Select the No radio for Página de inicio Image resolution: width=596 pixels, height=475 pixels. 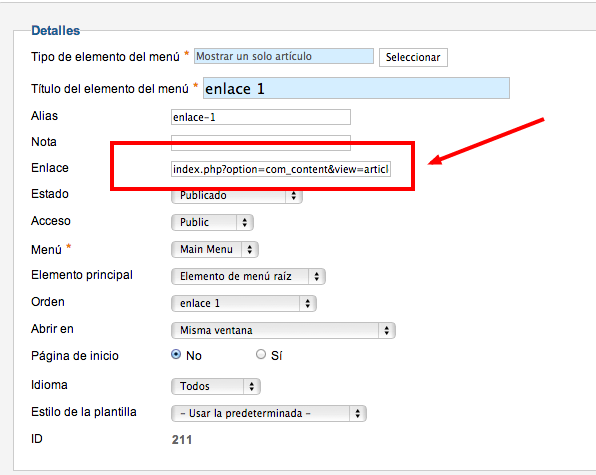tap(176, 354)
